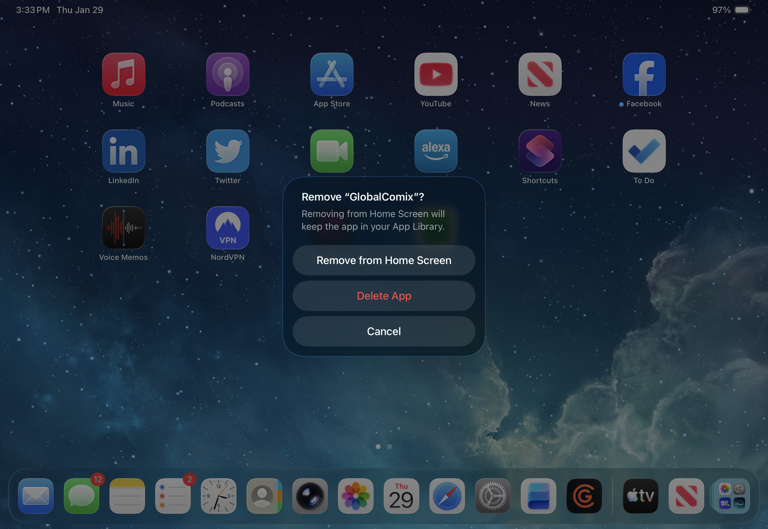
Task: Open the recent News app in dock
Action: tap(686, 496)
